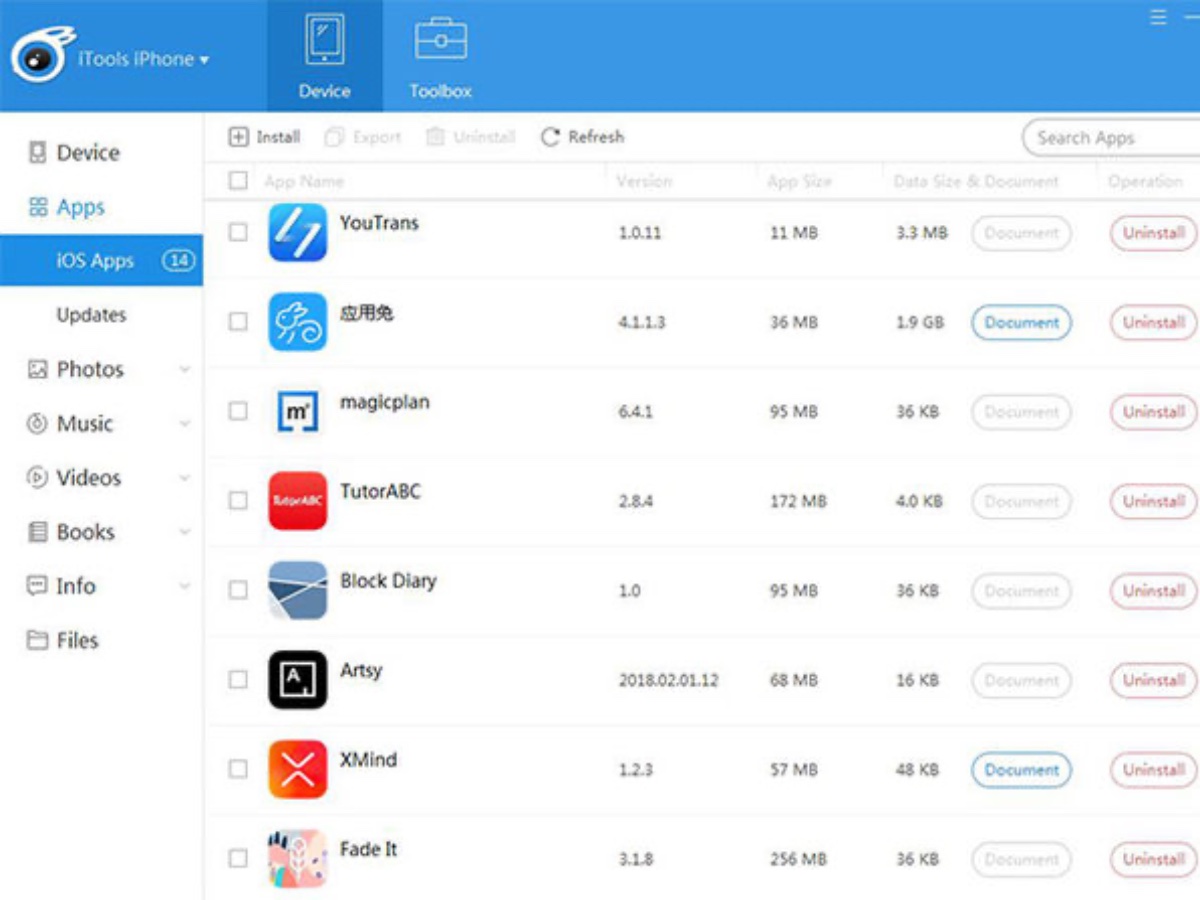The height and width of the screenshot is (900, 1200).
Task: Click the Fade It app icon
Action: pyautogui.click(x=297, y=858)
